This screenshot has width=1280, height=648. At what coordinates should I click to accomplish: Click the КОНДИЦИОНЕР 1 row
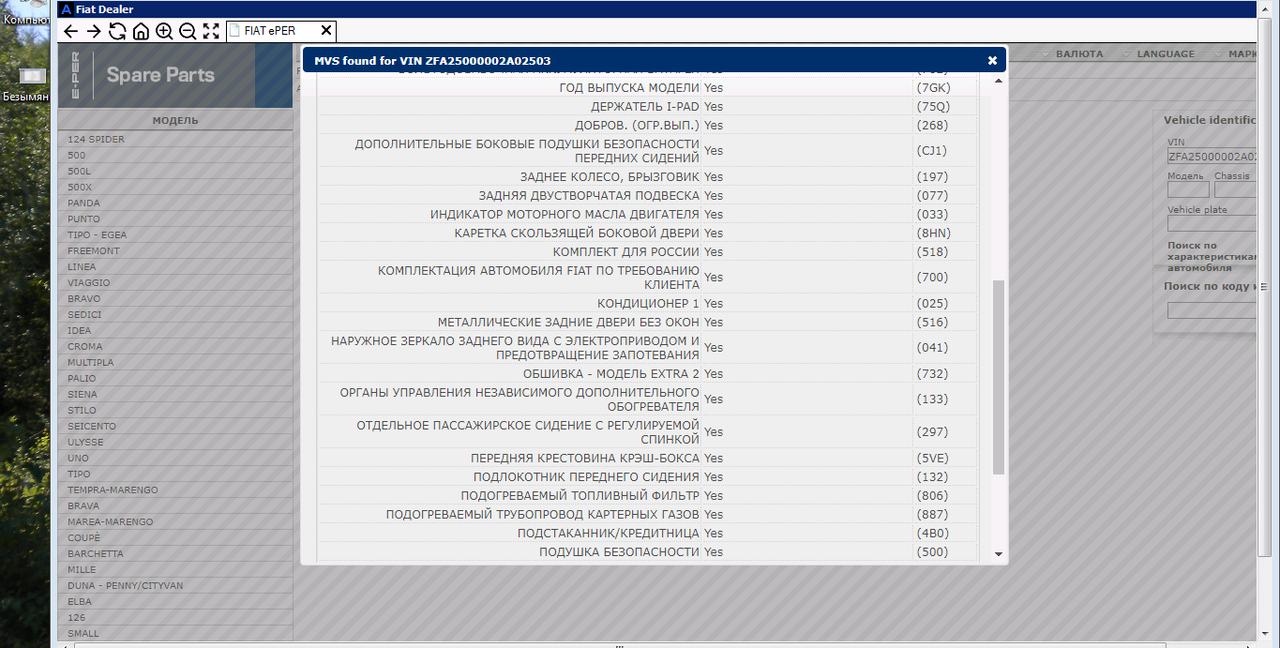click(647, 303)
